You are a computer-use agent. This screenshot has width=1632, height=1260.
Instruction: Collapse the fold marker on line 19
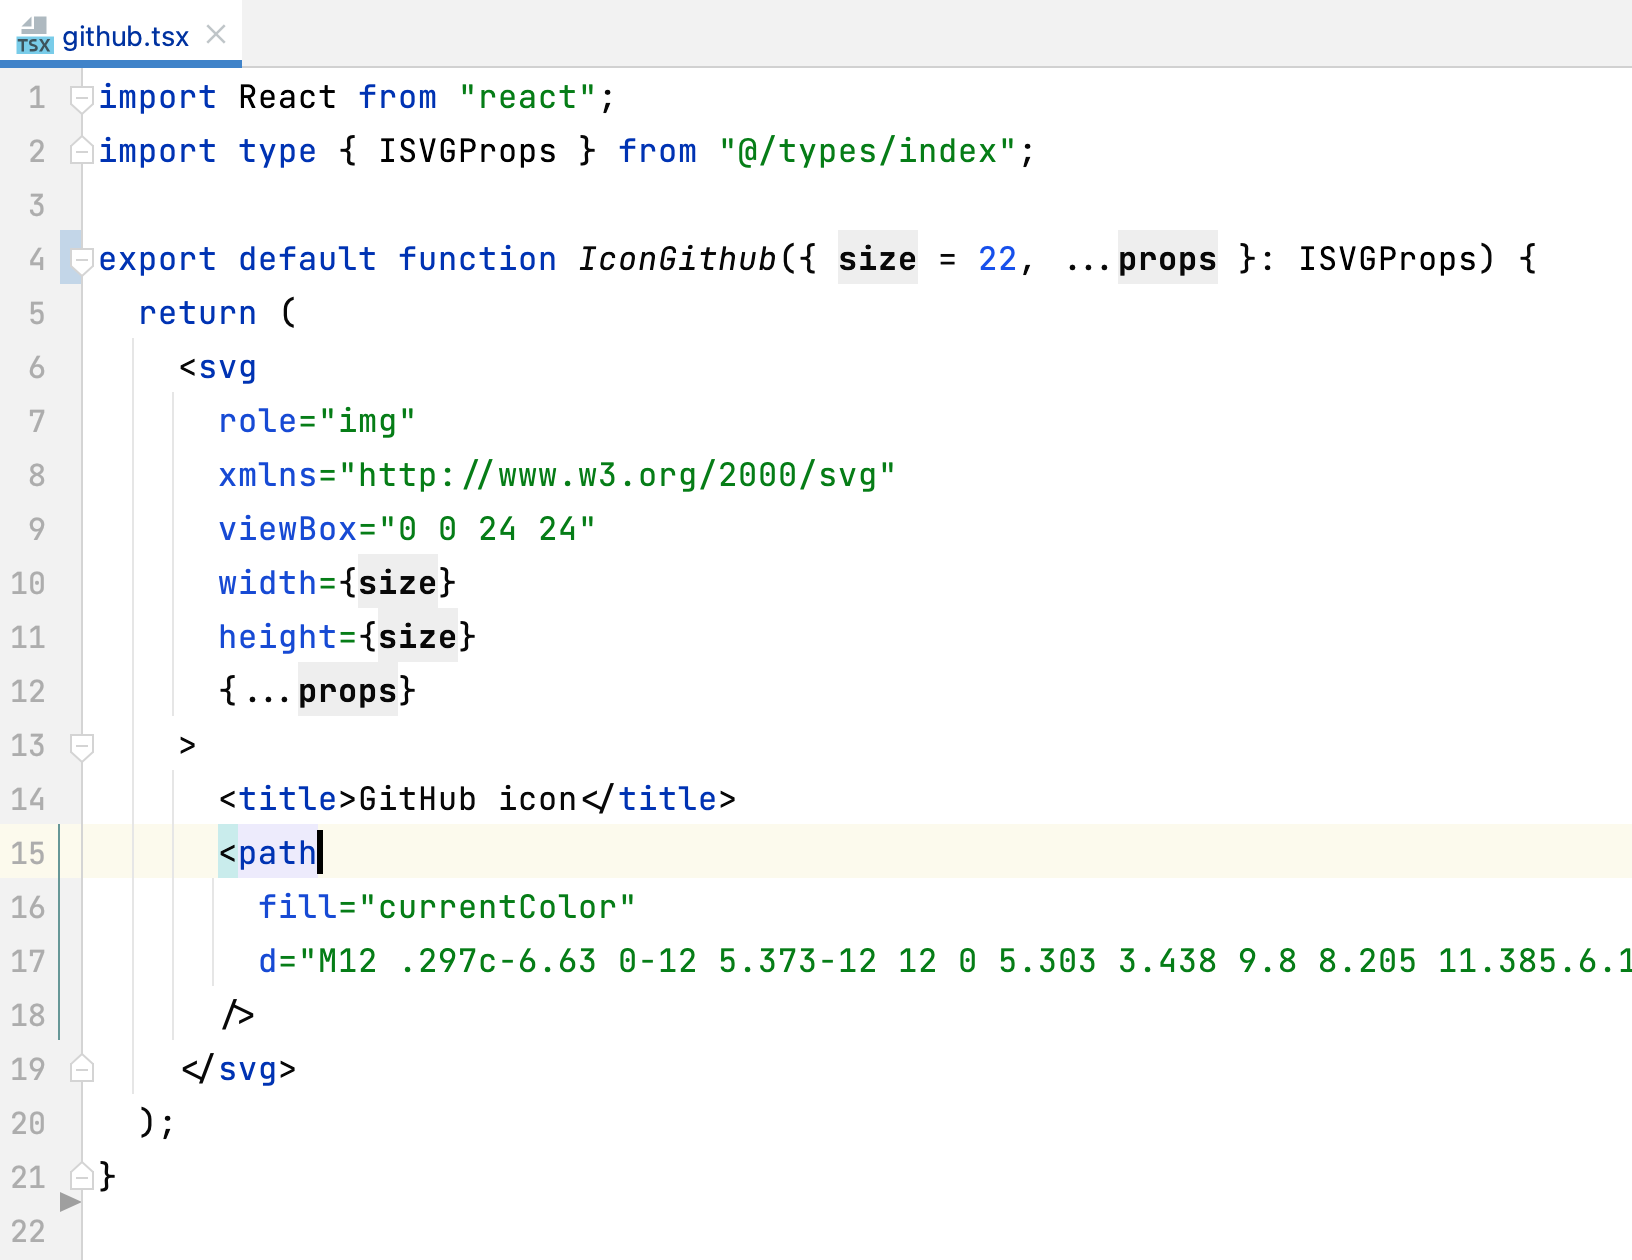pos(82,1069)
